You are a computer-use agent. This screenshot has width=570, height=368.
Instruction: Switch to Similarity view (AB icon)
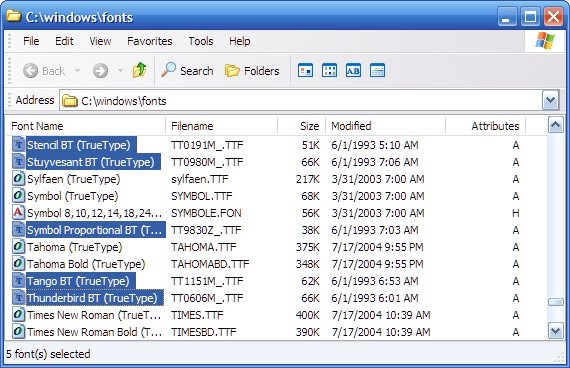point(353,70)
